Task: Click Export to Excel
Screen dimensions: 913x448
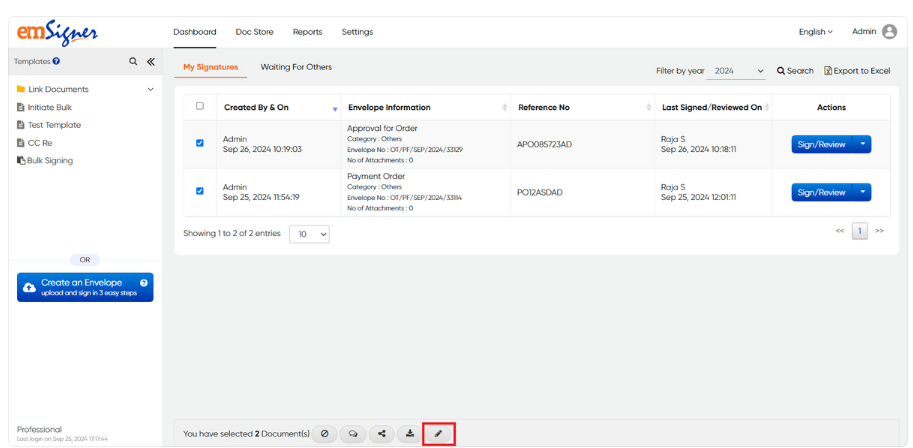Action: tap(857, 71)
